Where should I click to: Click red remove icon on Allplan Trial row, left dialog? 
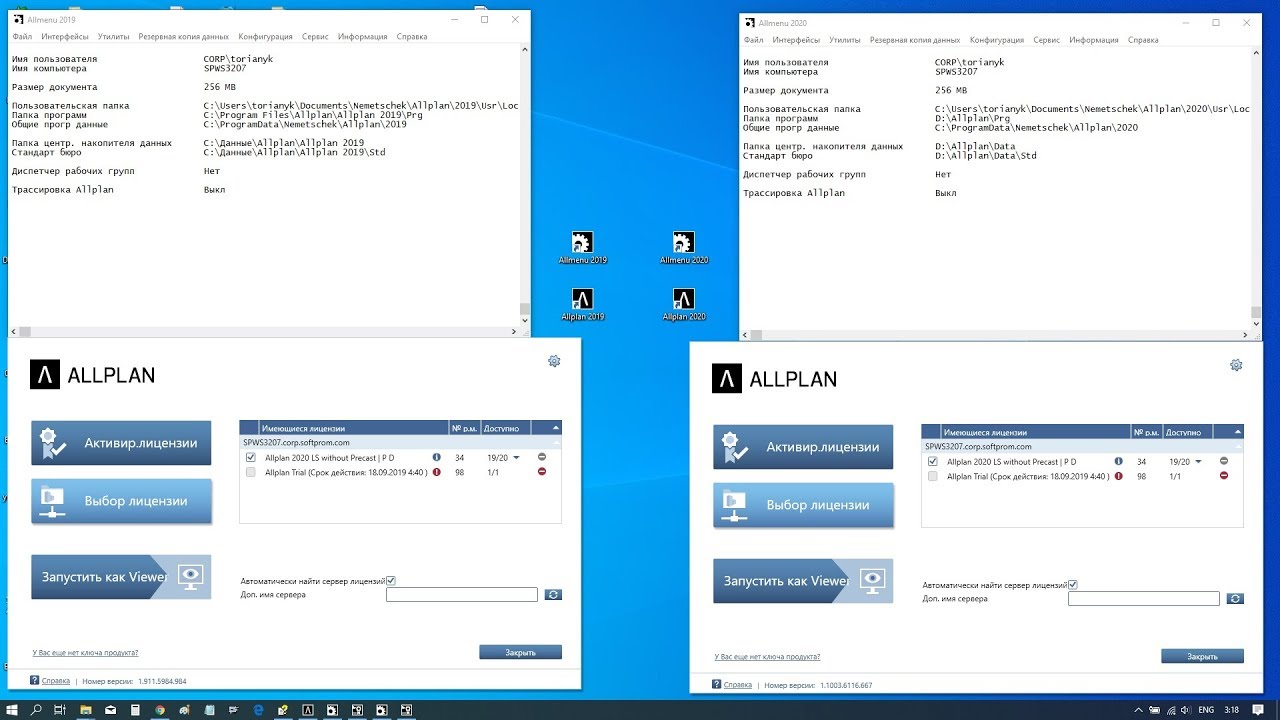coord(542,472)
